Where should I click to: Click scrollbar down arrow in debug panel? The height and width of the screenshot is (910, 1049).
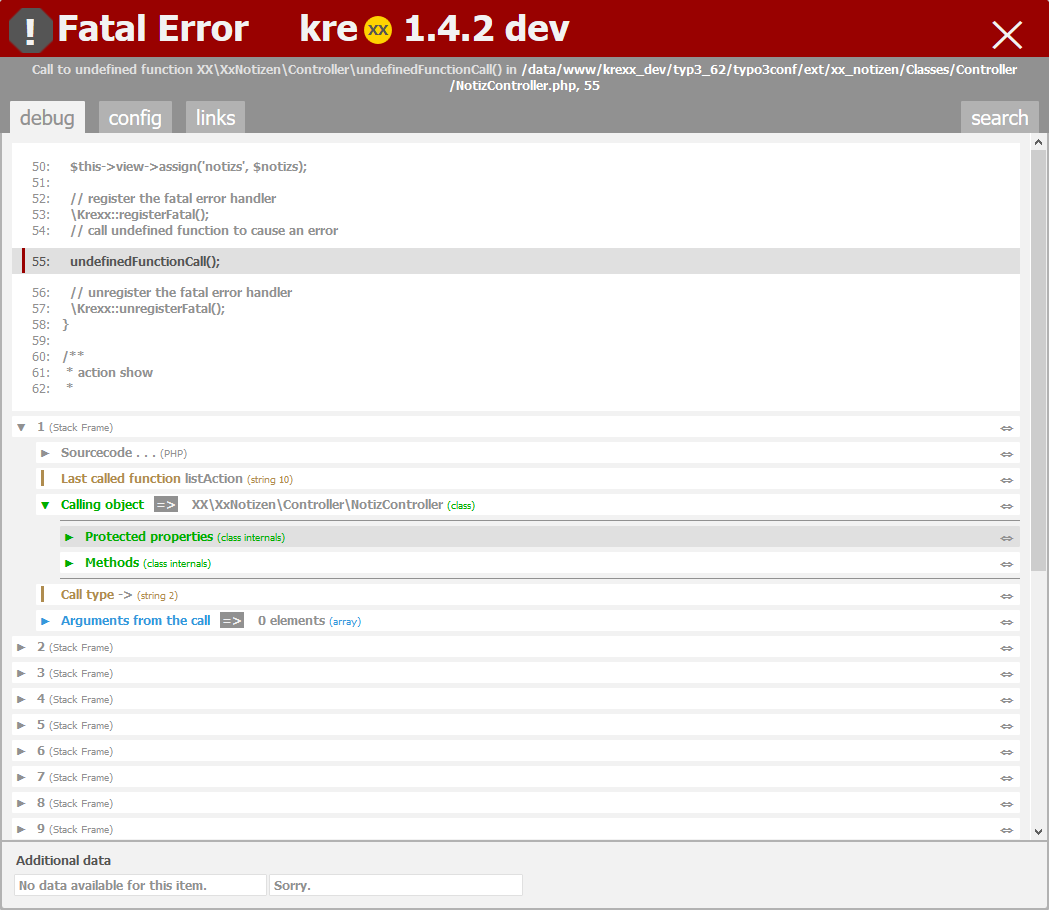(1038, 831)
